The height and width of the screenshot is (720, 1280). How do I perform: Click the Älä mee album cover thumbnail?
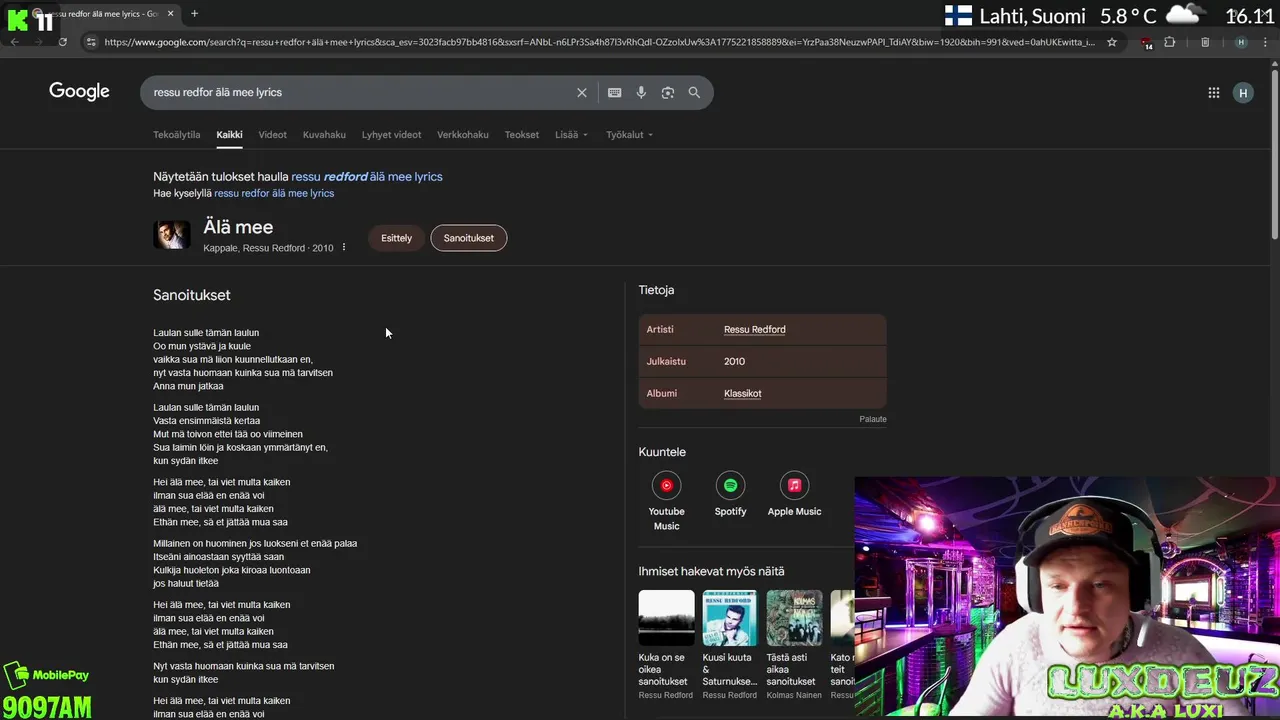pyautogui.click(x=172, y=235)
